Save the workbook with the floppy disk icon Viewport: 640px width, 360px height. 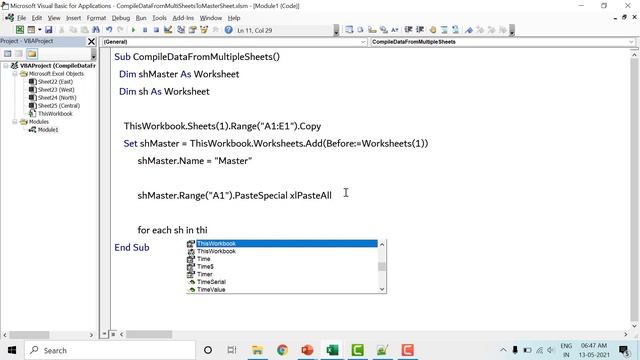tap(49, 30)
